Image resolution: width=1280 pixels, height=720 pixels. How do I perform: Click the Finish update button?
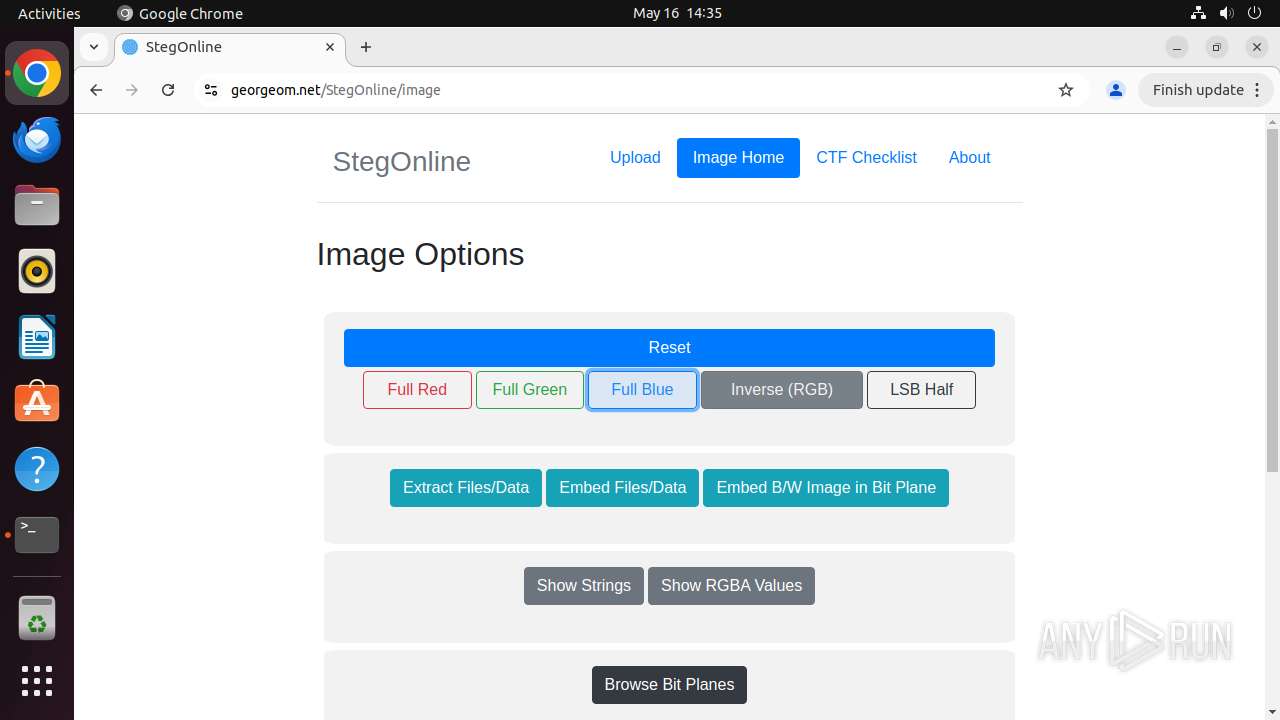point(1206,90)
